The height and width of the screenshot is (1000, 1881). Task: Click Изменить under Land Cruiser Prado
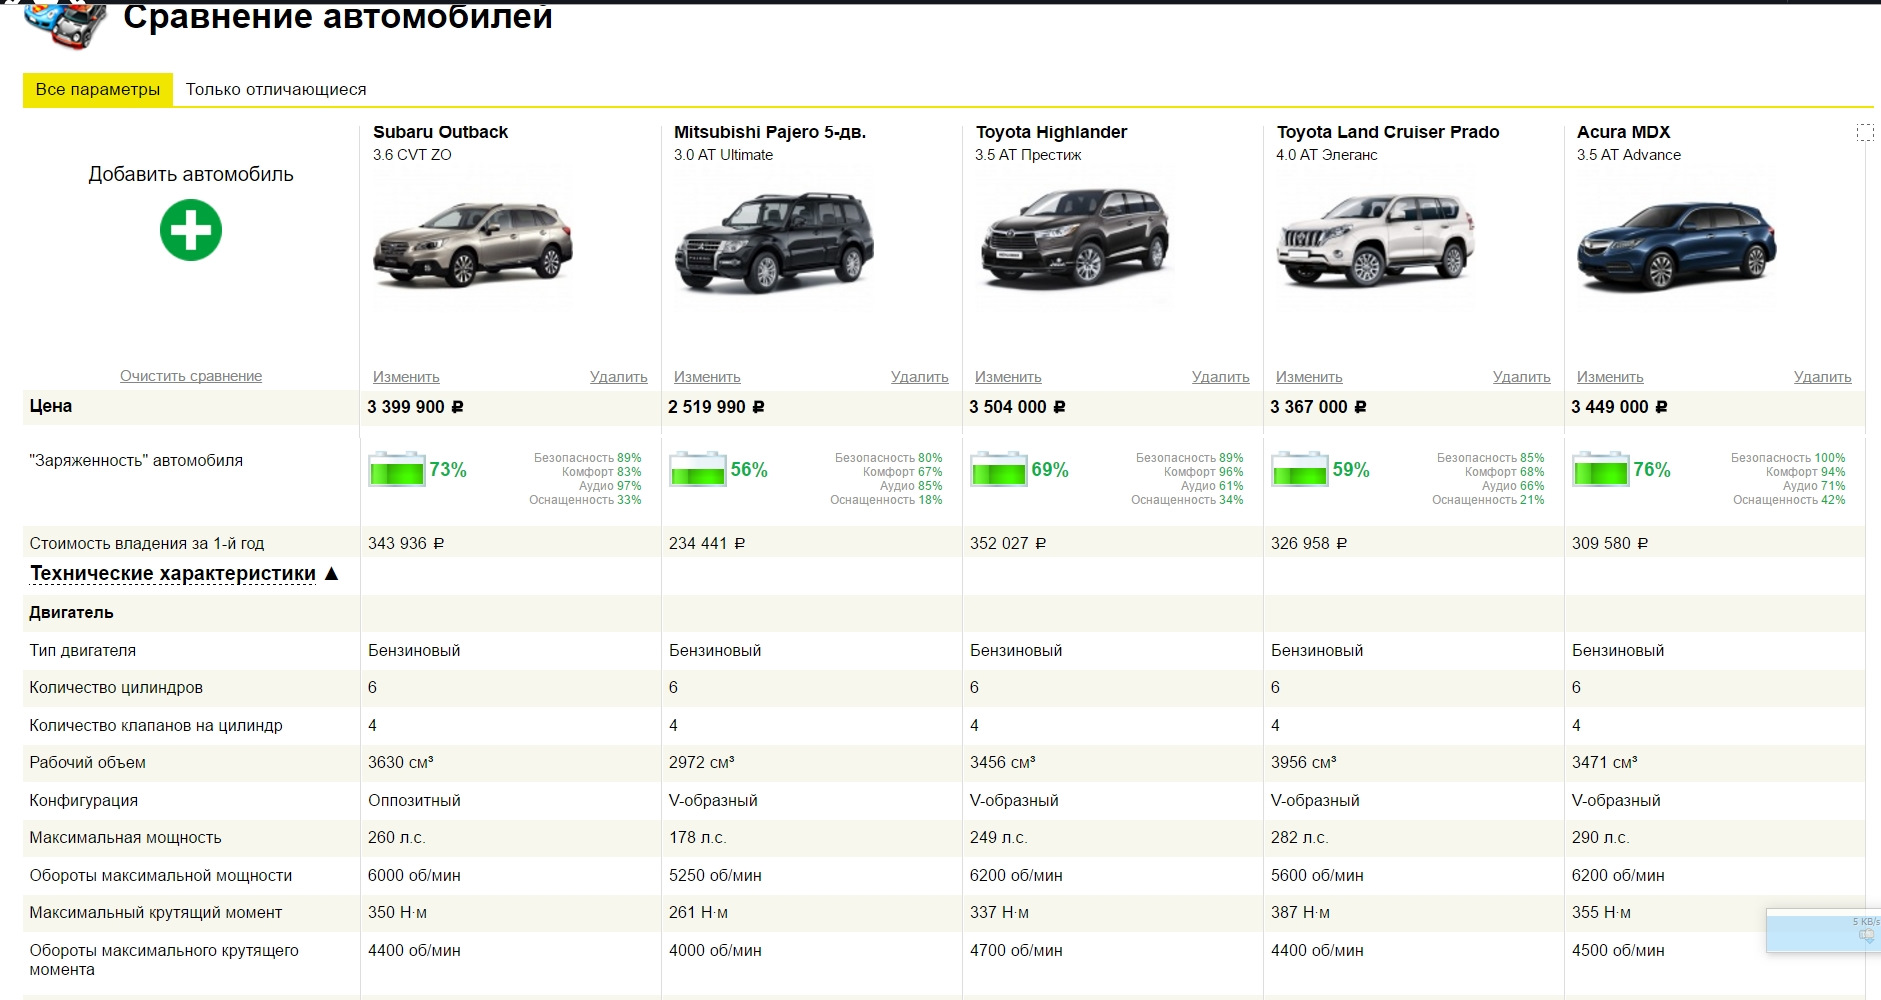pyautogui.click(x=1309, y=377)
